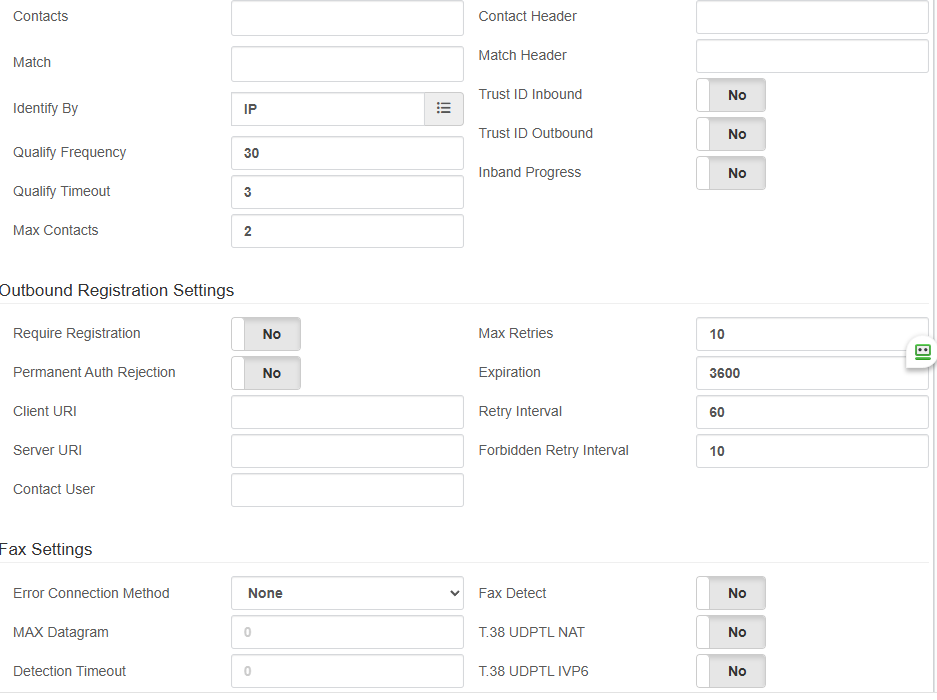This screenshot has height=700, width=937.
Task: Open Error Connection Method dropdown
Action: pos(347,593)
